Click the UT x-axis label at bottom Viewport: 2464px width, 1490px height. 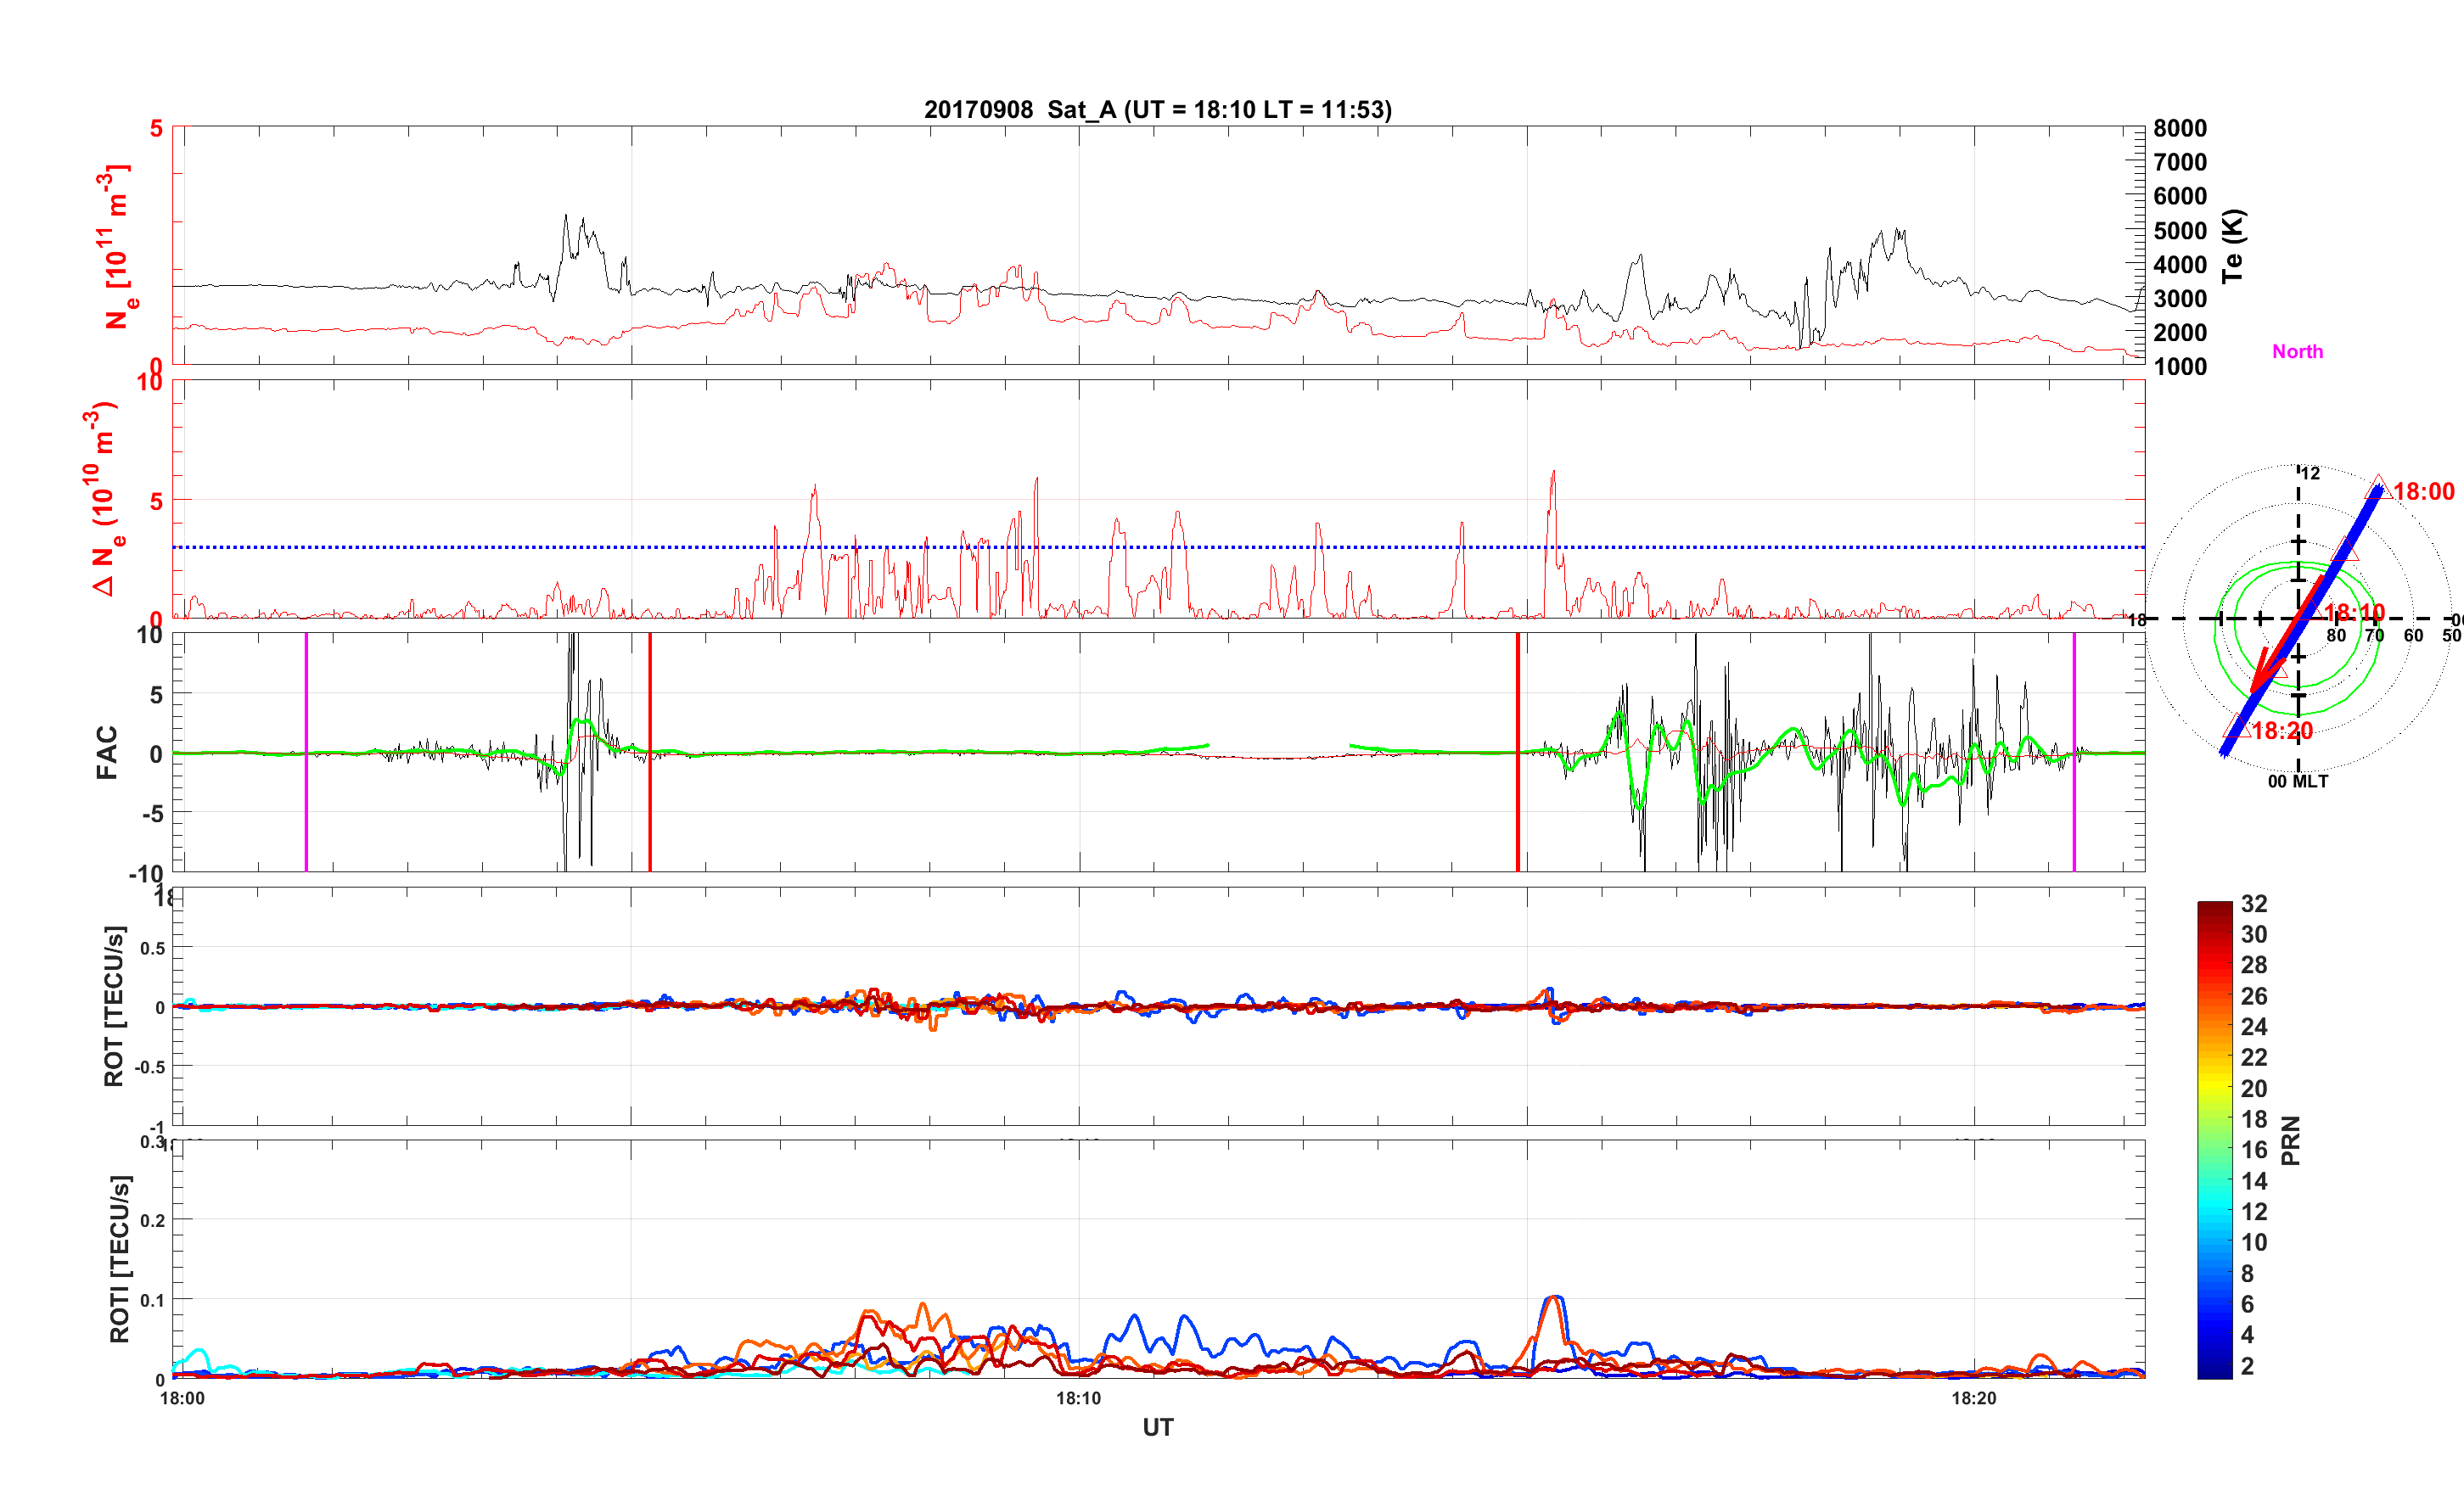point(1157,1427)
